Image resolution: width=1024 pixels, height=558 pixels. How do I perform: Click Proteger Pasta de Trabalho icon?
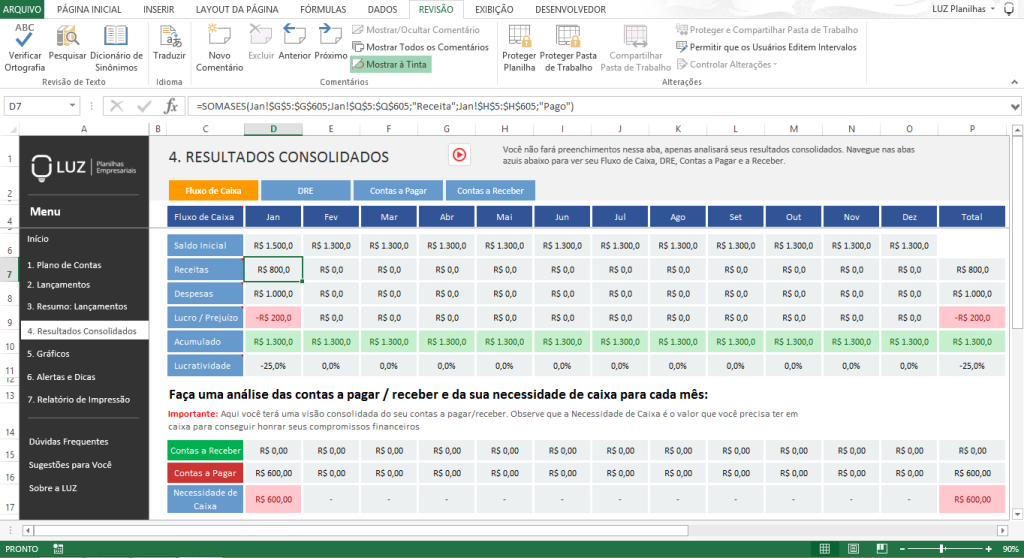coord(568,37)
